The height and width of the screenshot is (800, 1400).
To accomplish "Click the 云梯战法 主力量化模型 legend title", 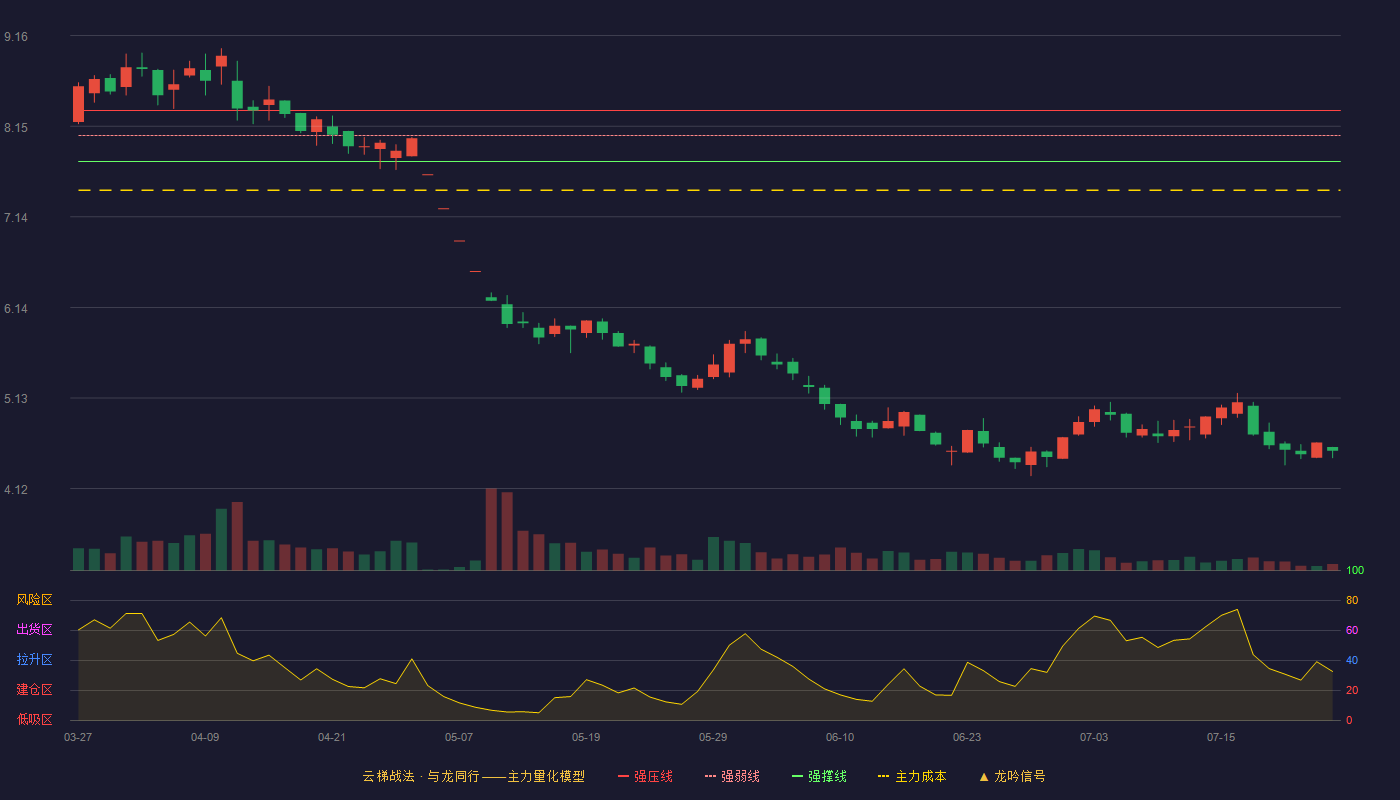I will [x=473, y=776].
